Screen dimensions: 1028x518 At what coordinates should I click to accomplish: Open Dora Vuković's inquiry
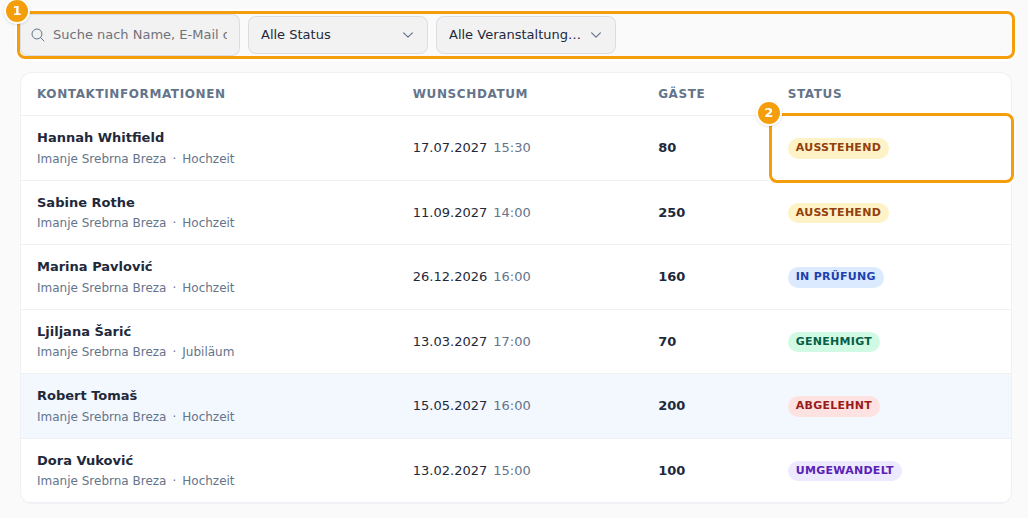(x=516, y=470)
